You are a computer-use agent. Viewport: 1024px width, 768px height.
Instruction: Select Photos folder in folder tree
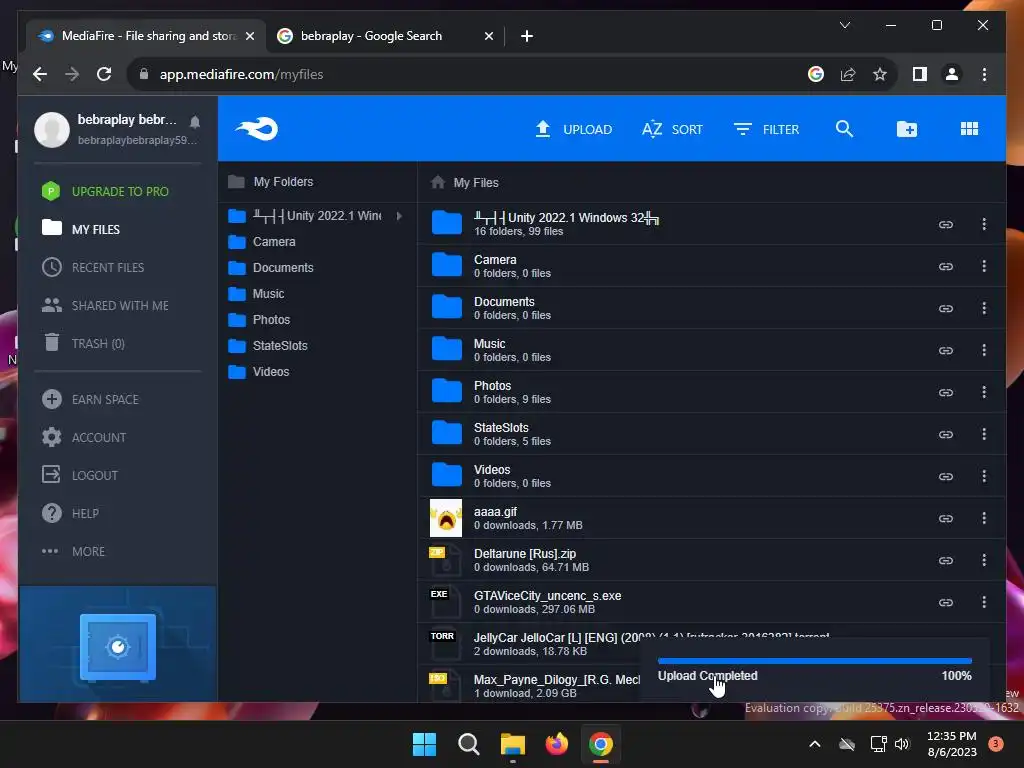click(x=259, y=319)
